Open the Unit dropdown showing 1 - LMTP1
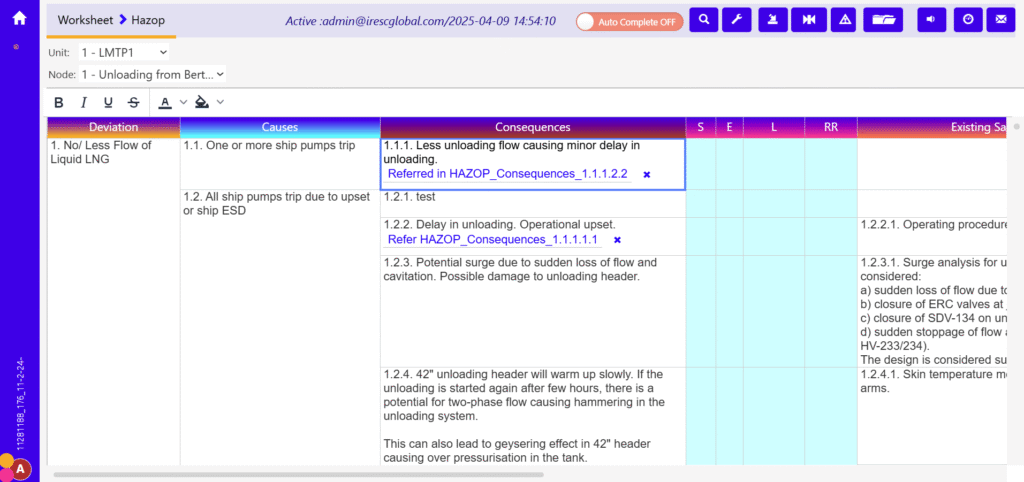The width and height of the screenshot is (1024, 482). (x=124, y=52)
